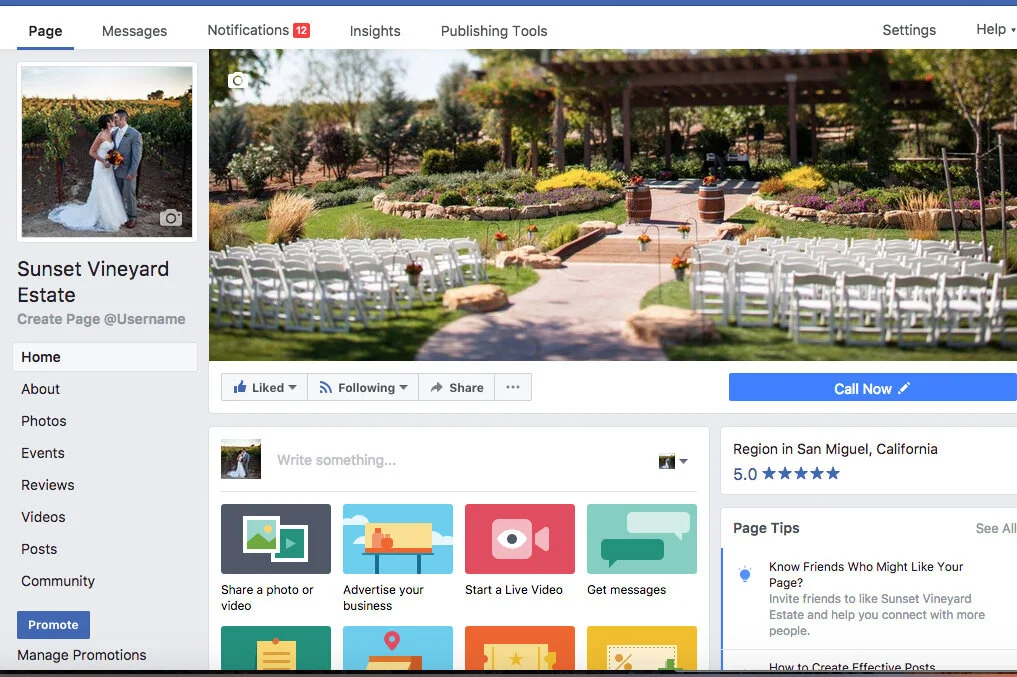Open the post-as identity selector dropdown

pos(673,461)
